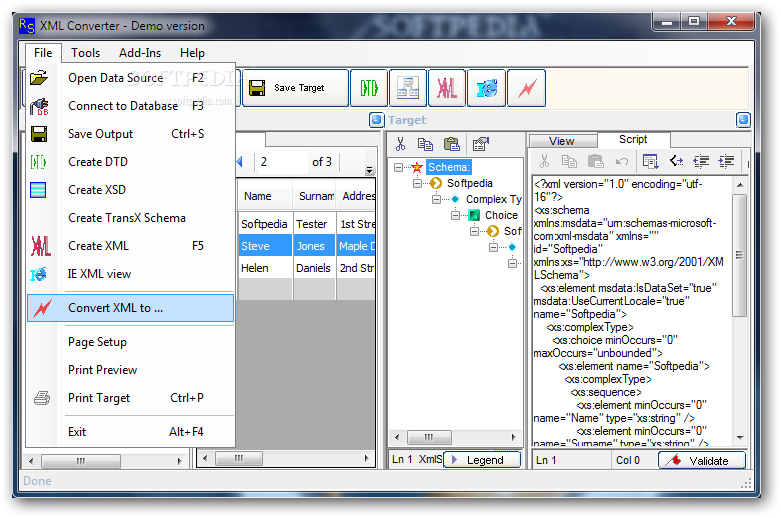Go to previous record with blue arrow

click(240, 161)
